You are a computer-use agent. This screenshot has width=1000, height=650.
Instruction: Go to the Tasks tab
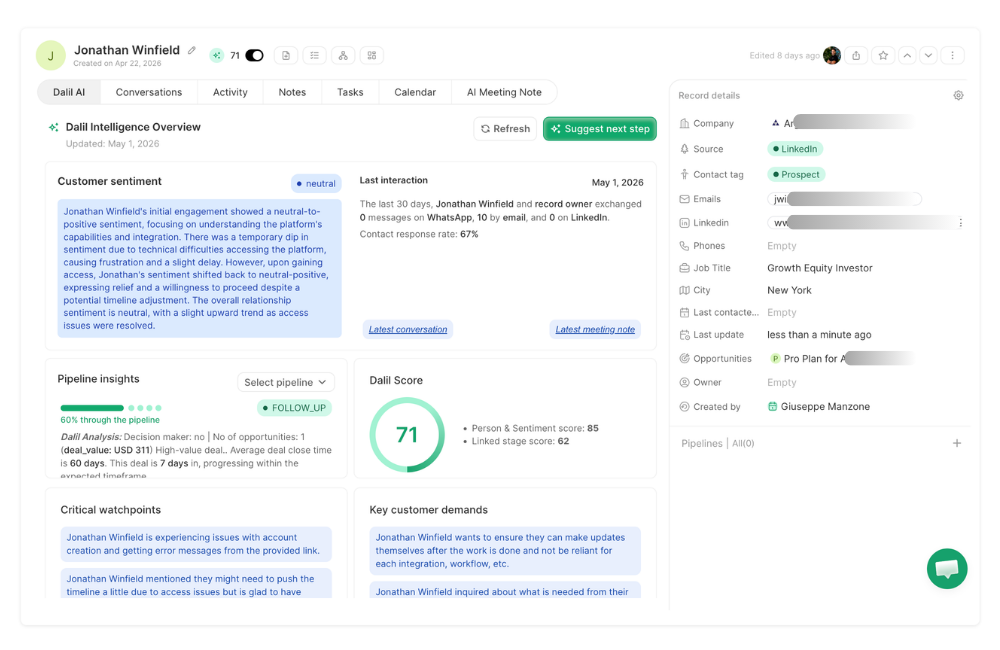(350, 92)
